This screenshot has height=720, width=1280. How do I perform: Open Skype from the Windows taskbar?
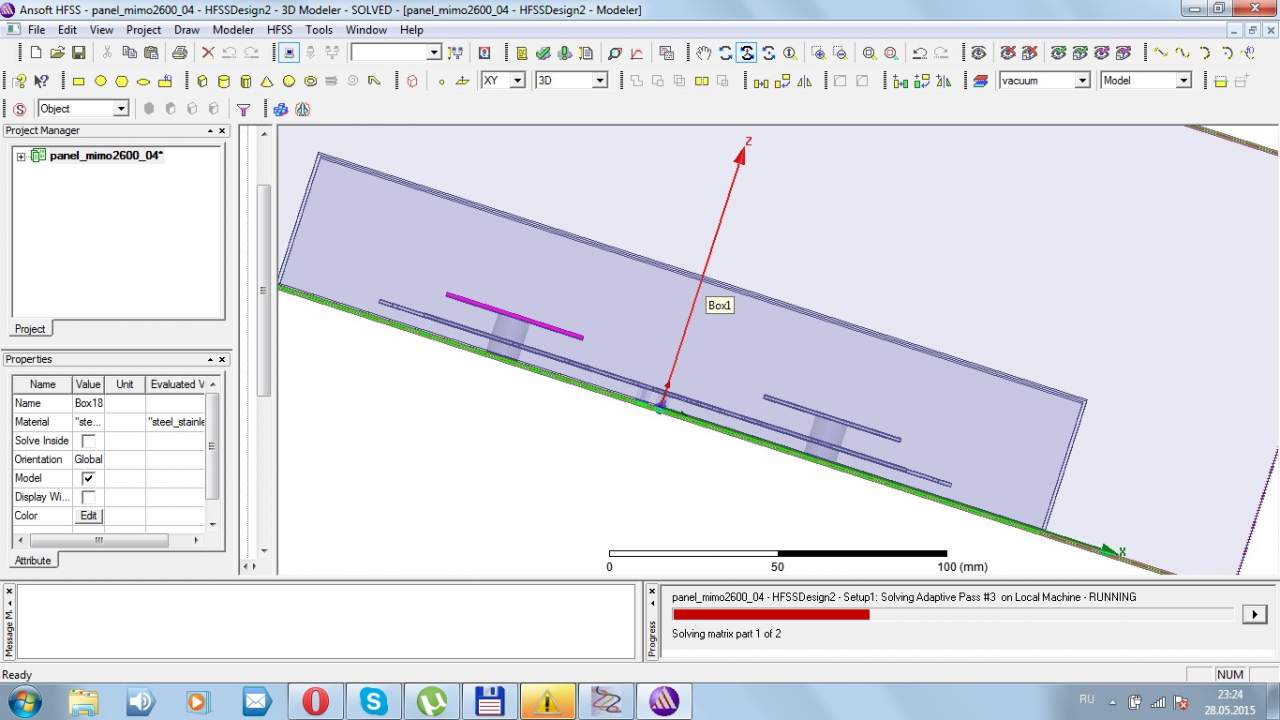[373, 701]
